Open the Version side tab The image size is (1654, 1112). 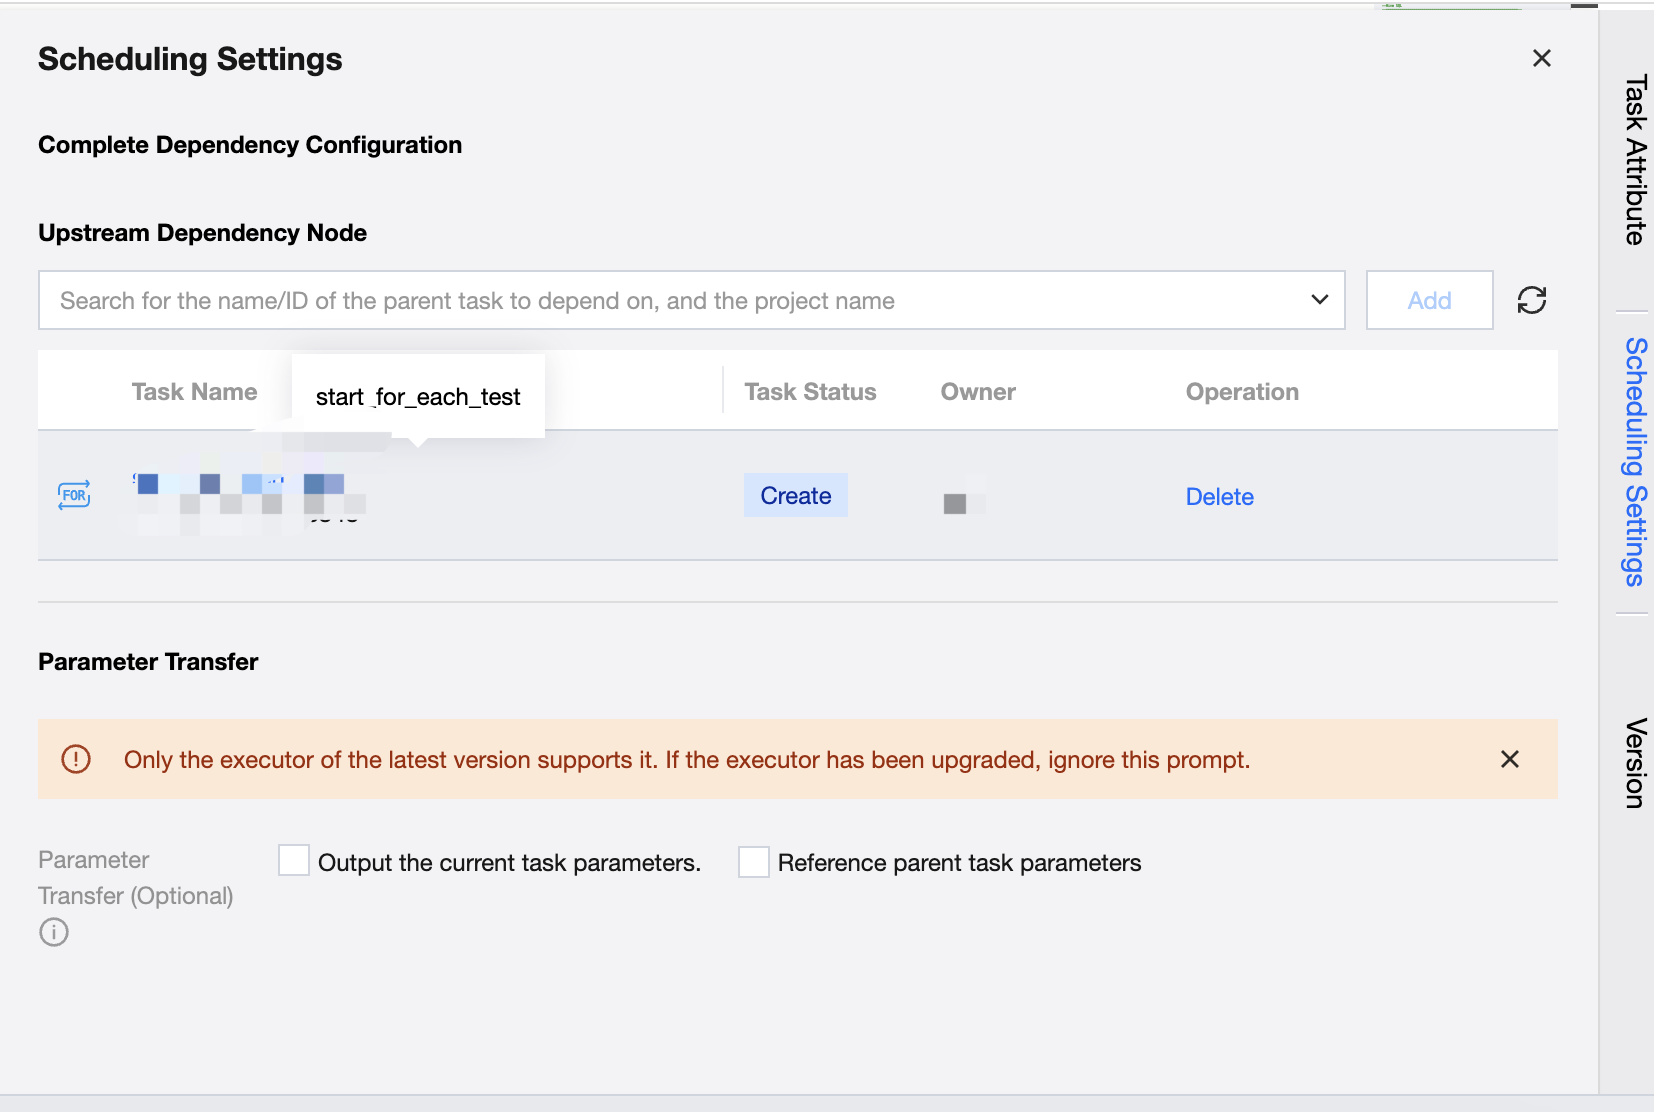[x=1634, y=763]
